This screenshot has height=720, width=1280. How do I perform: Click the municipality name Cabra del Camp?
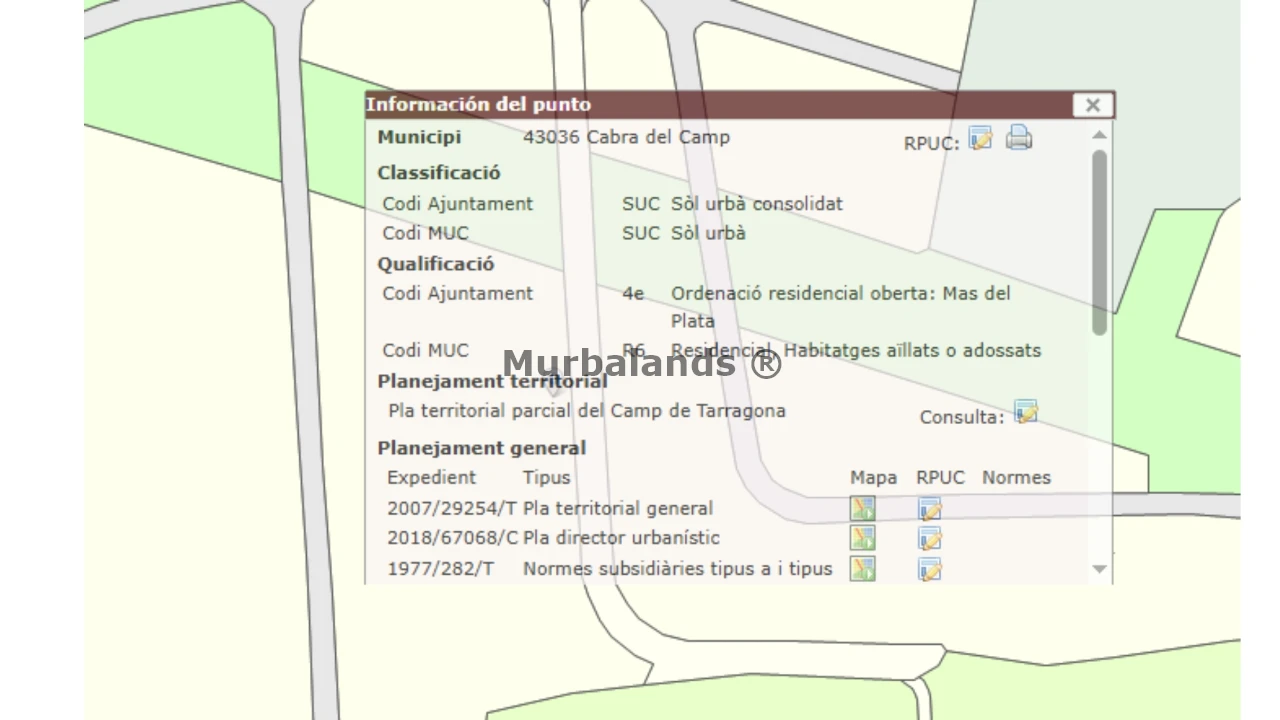coord(658,137)
